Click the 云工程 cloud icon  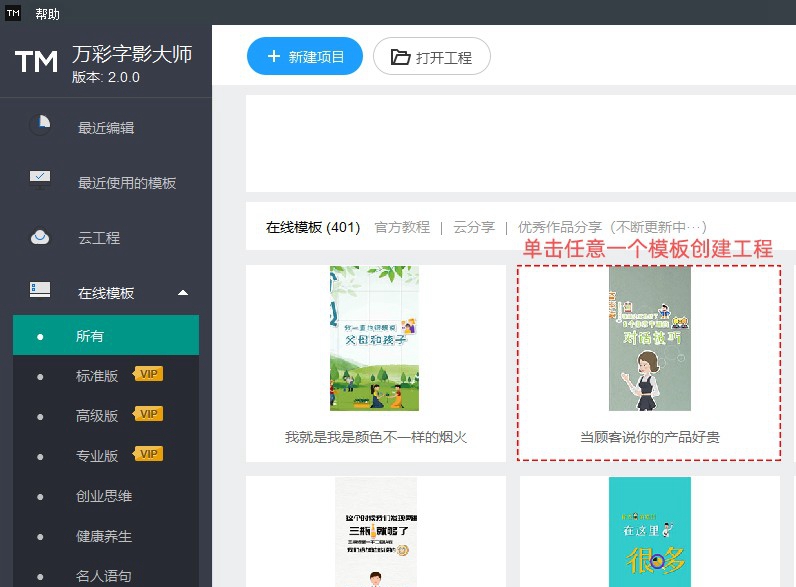(x=40, y=237)
